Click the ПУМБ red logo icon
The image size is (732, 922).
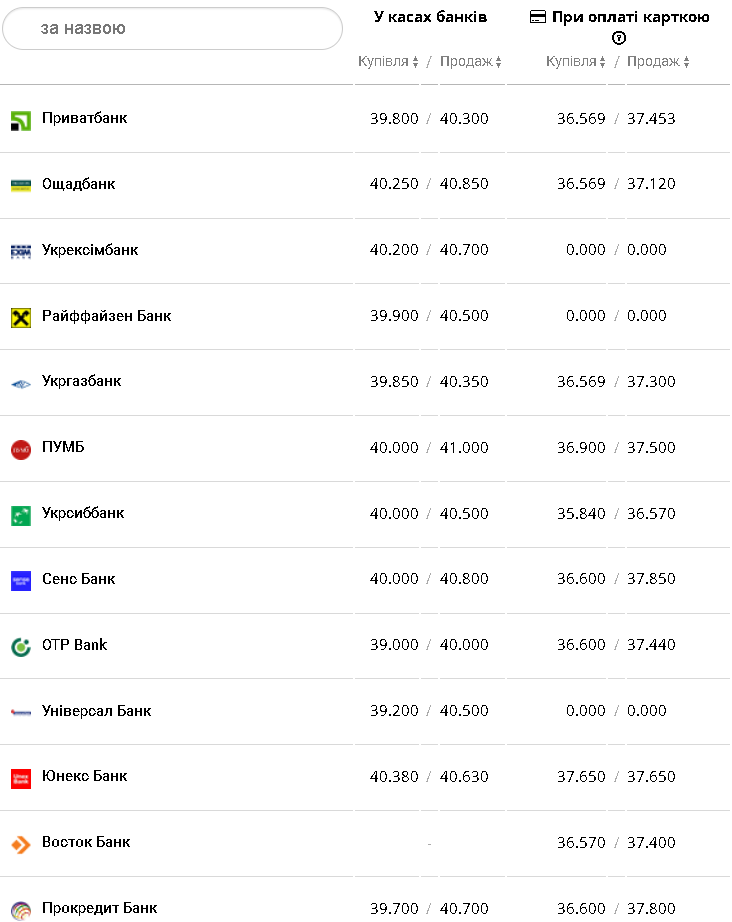[x=21, y=449]
